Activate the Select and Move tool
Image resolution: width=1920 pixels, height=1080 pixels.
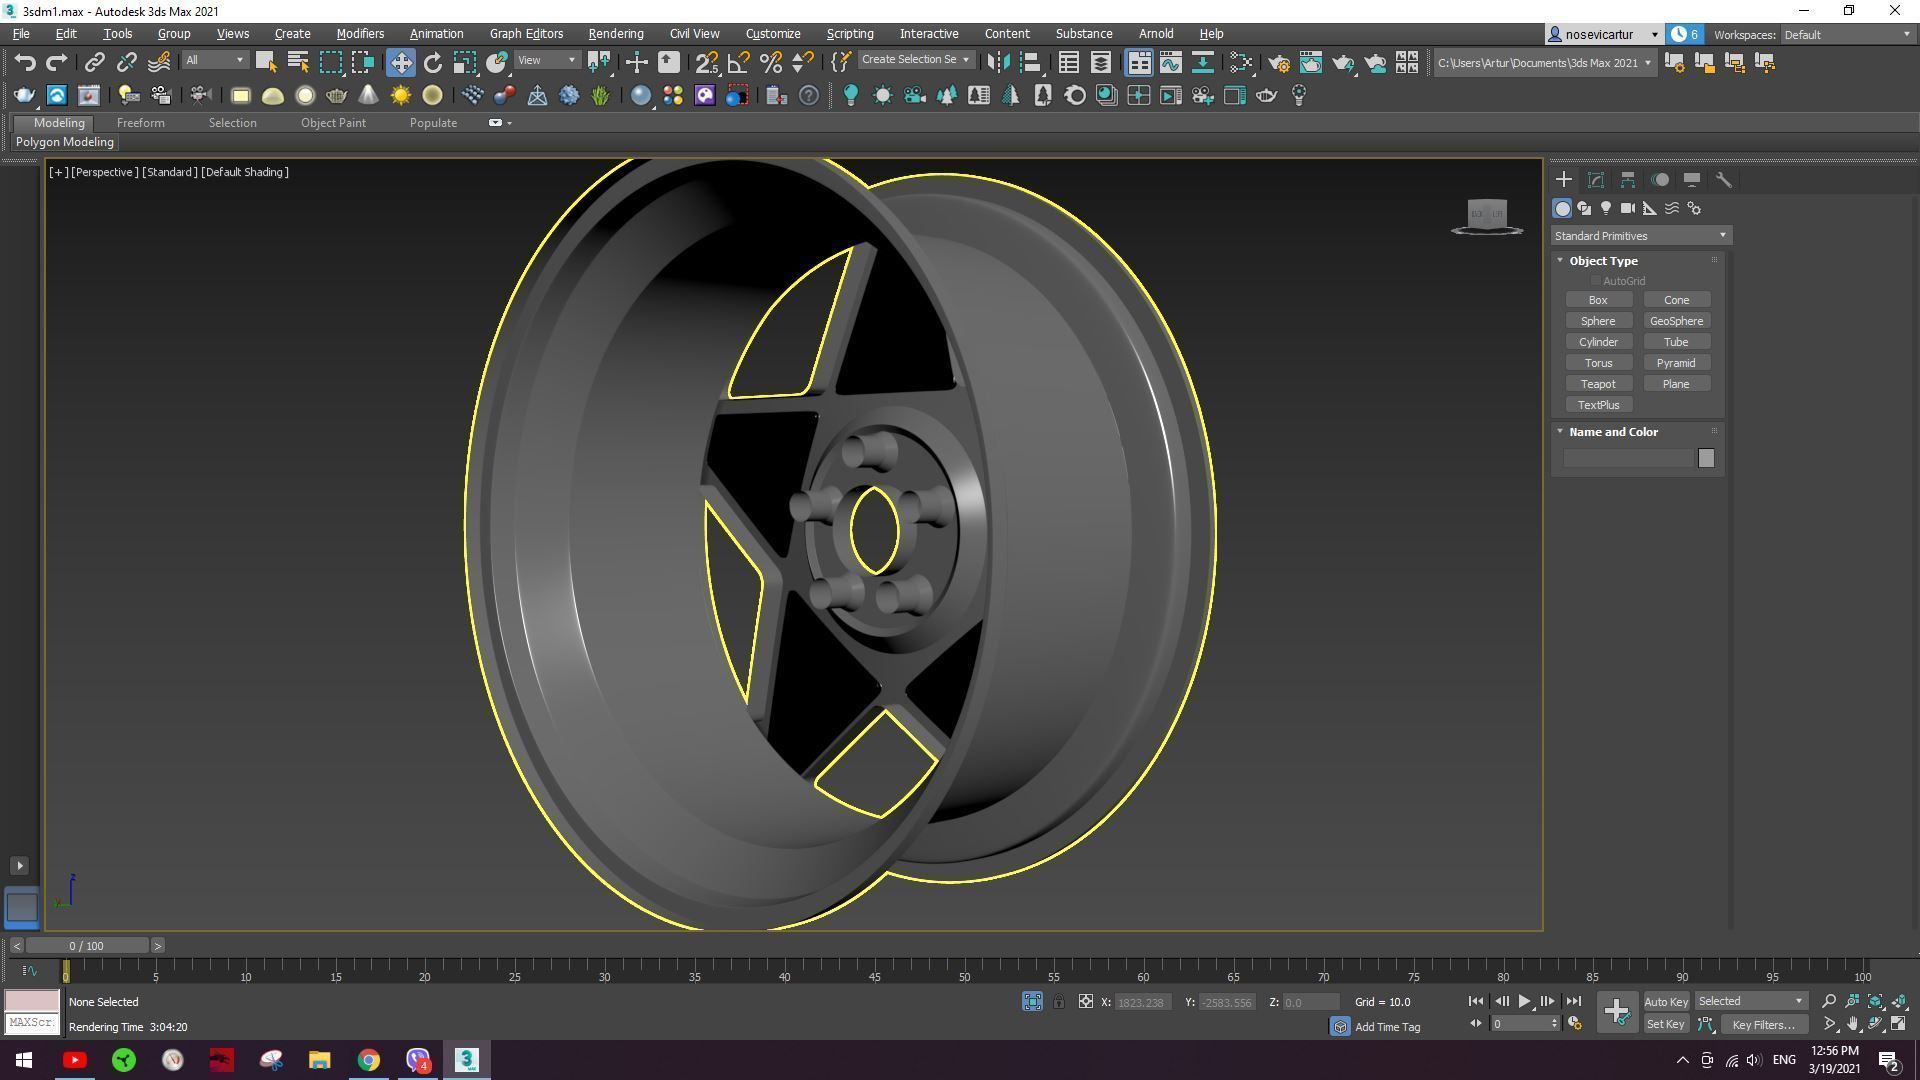(400, 62)
